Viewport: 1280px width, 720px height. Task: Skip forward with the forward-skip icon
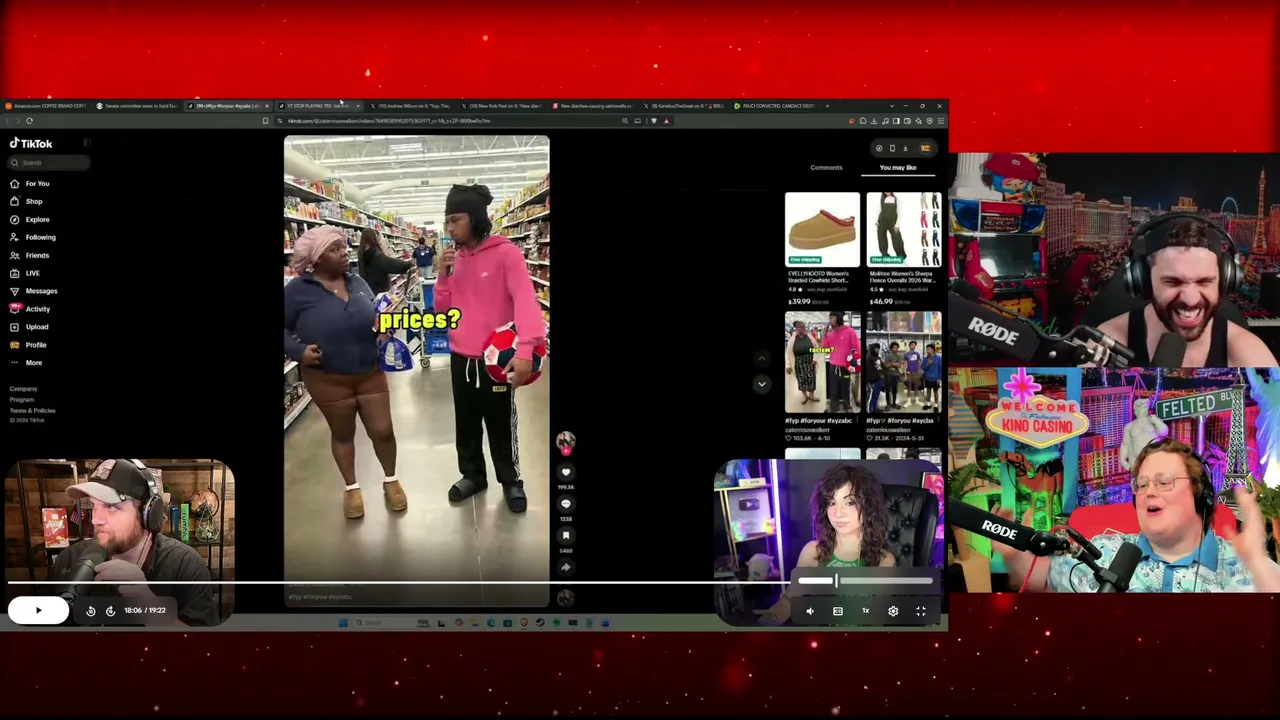coord(110,611)
